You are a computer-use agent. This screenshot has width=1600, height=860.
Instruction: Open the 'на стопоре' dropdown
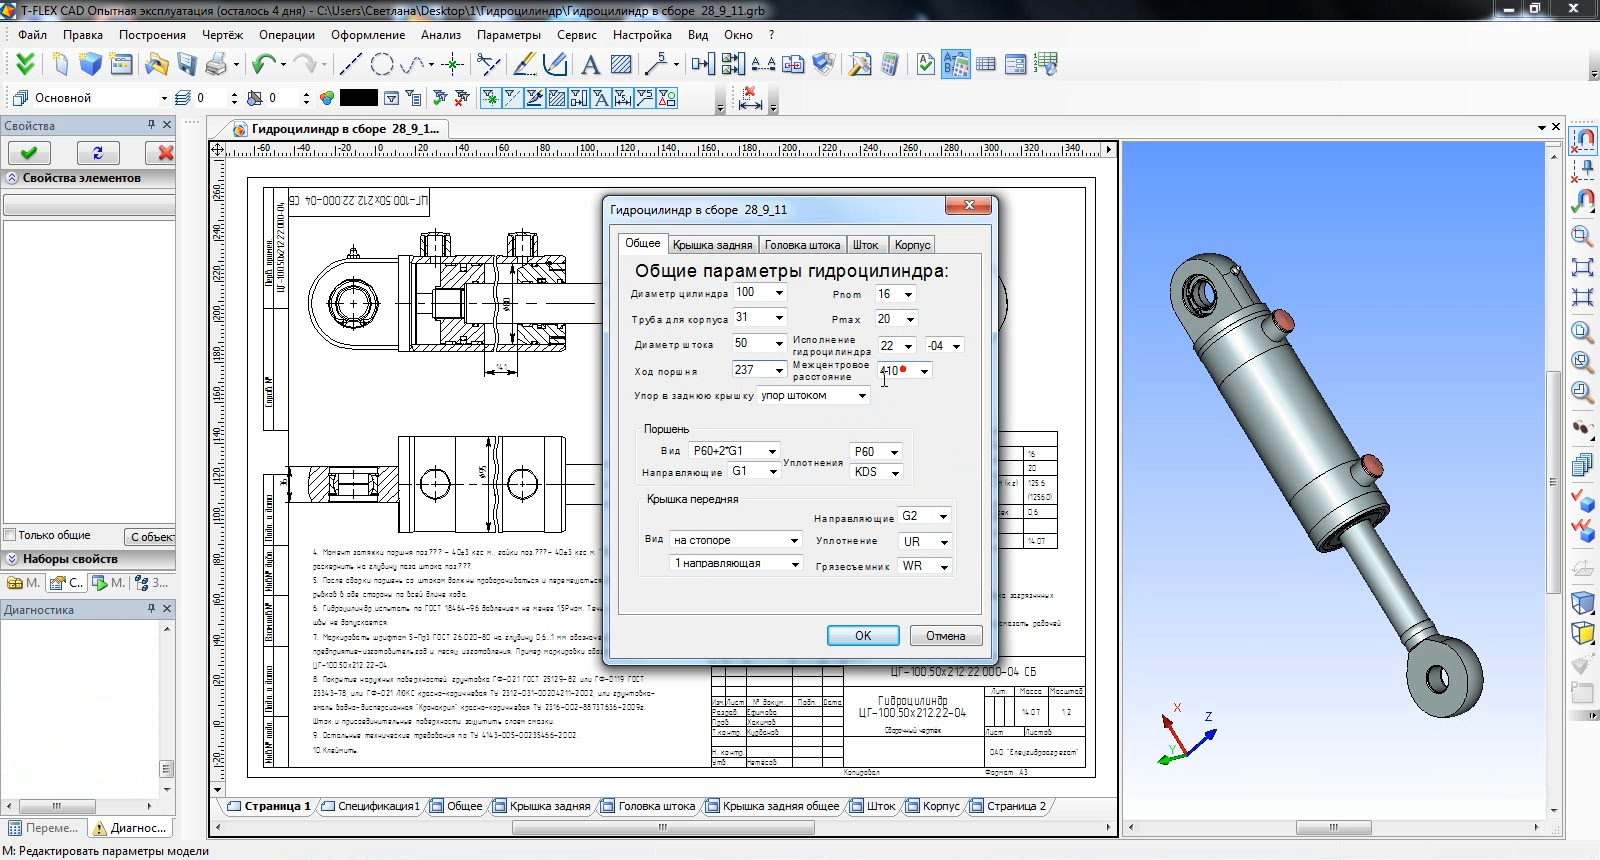click(794, 540)
